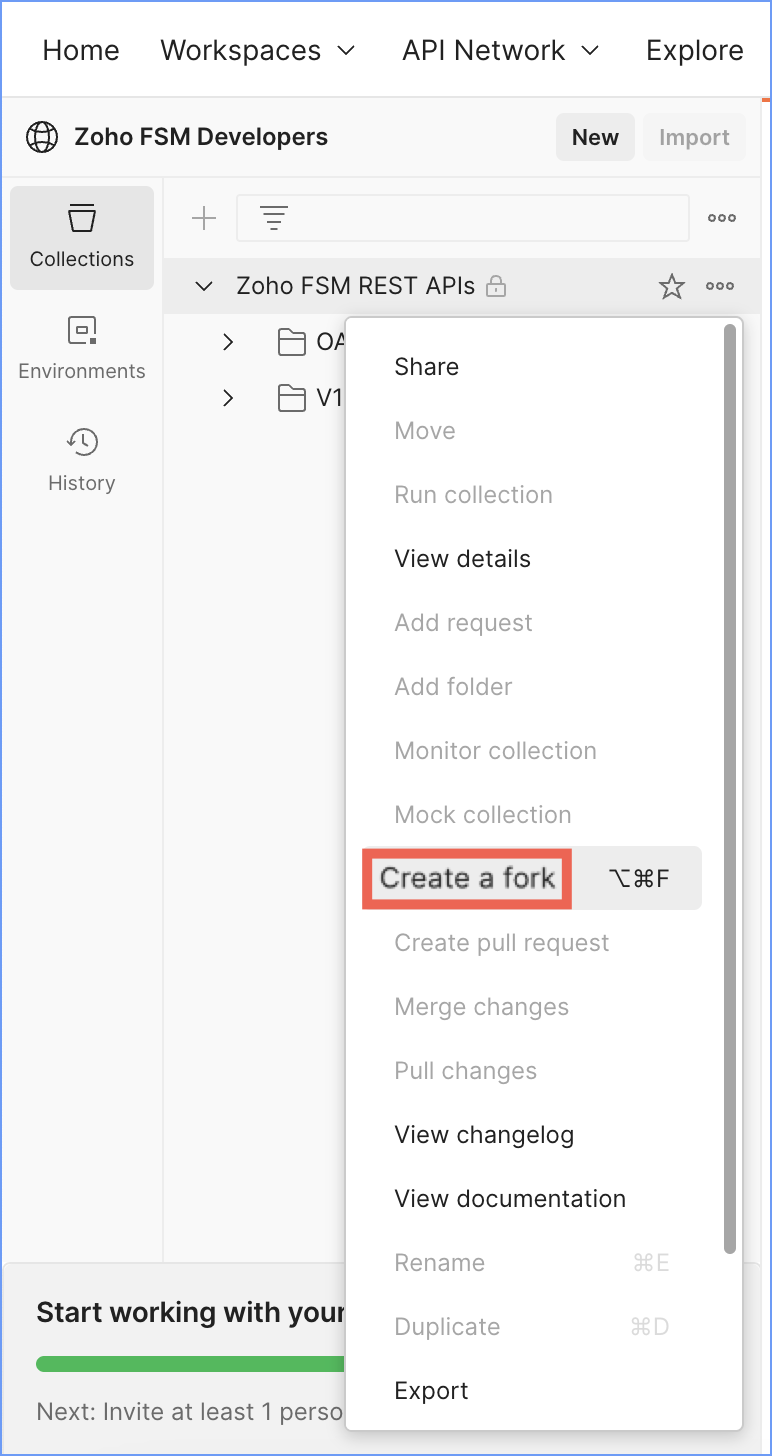Click the green onboarding progress bar

(190, 1363)
